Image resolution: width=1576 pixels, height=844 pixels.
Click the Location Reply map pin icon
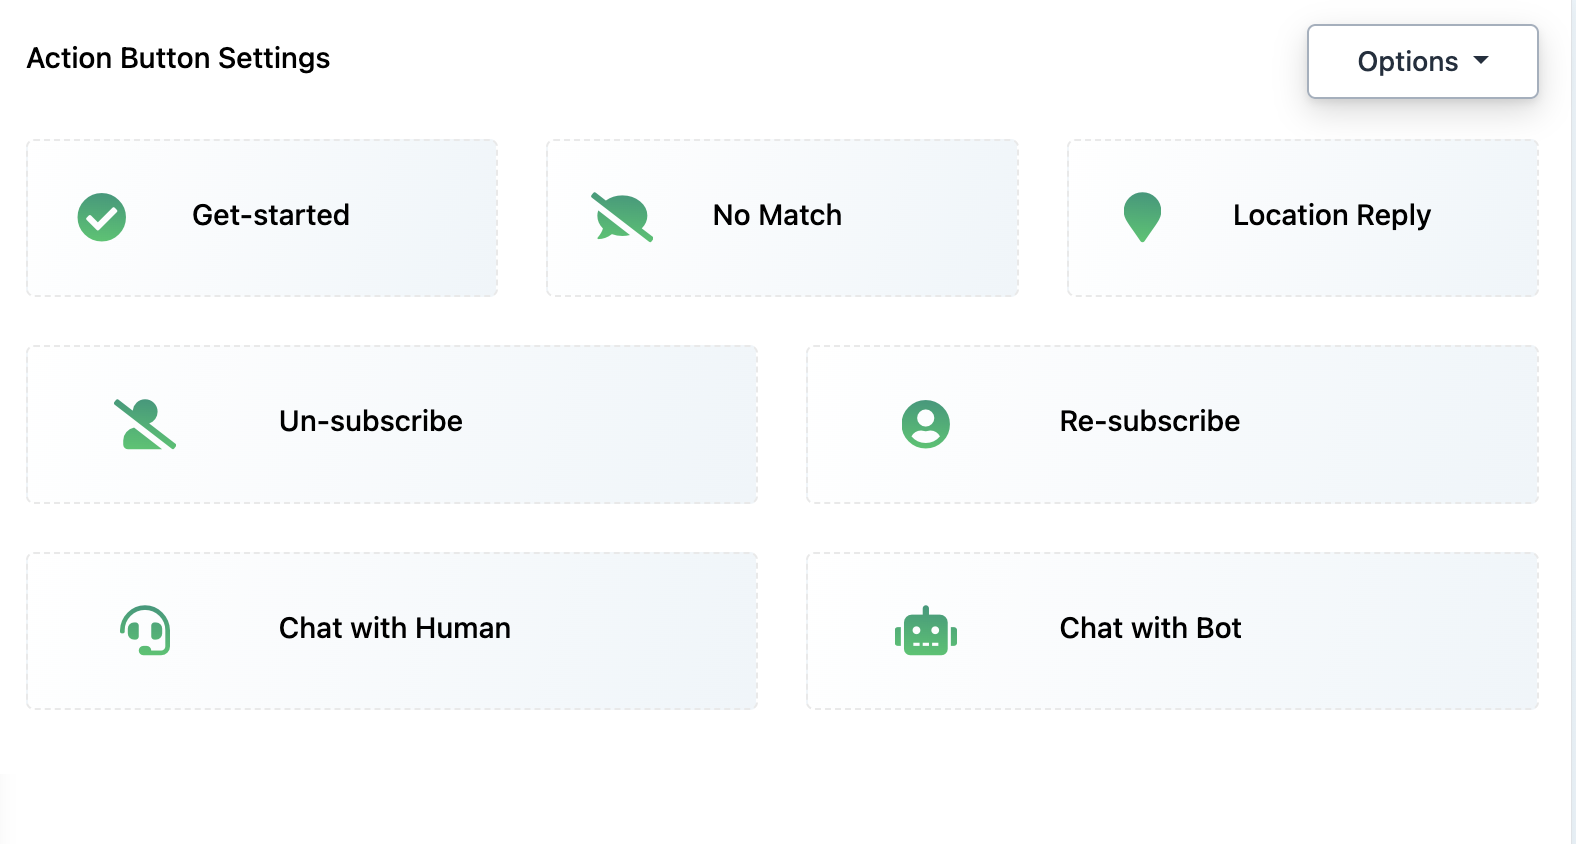click(1142, 216)
